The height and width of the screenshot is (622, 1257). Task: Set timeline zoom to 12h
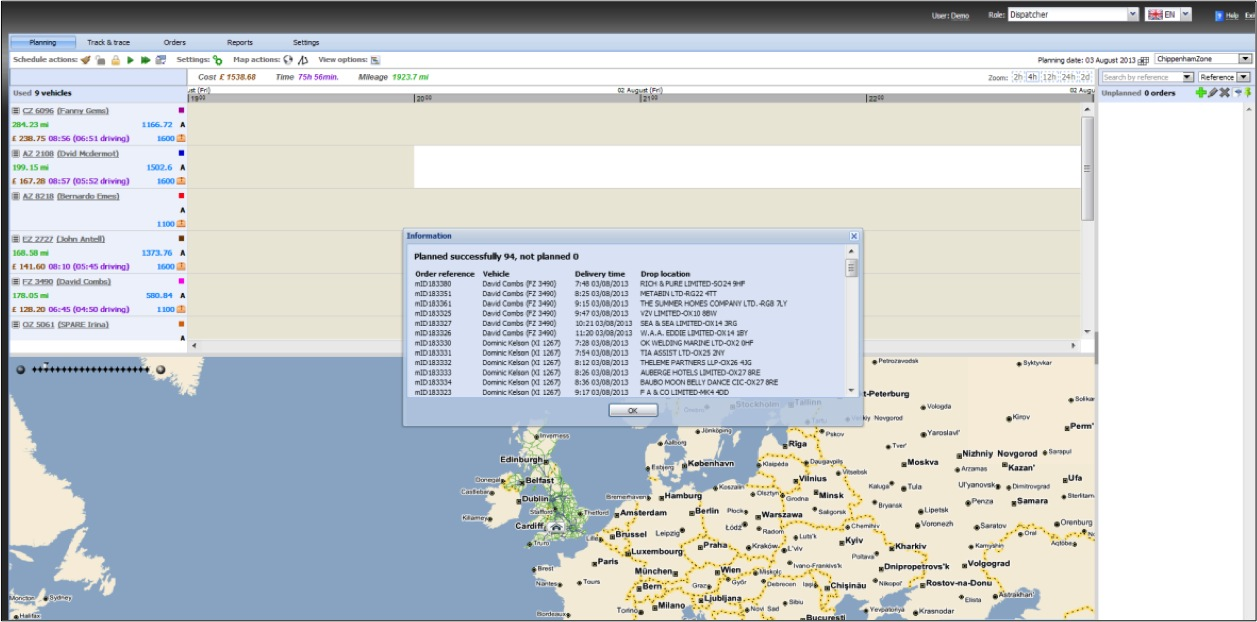pos(1049,77)
